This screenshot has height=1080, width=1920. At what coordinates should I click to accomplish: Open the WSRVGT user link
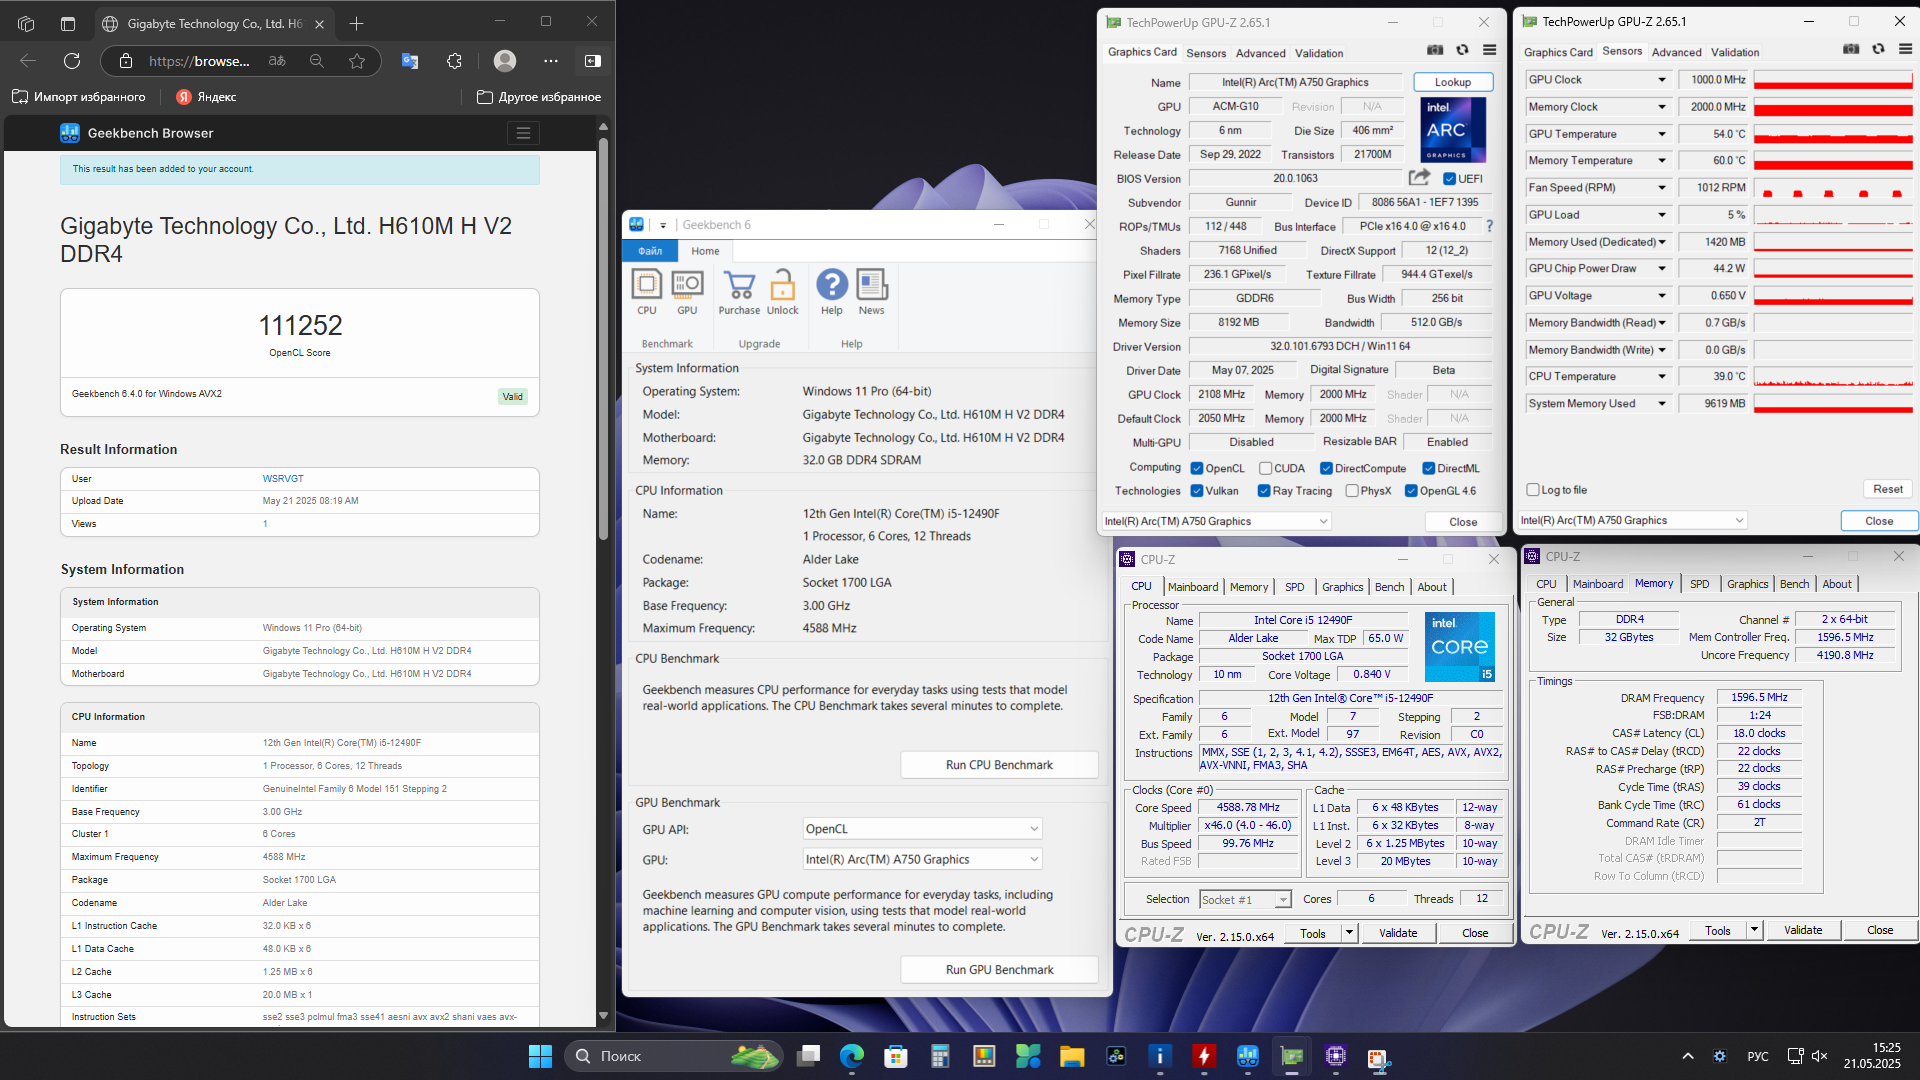point(283,479)
